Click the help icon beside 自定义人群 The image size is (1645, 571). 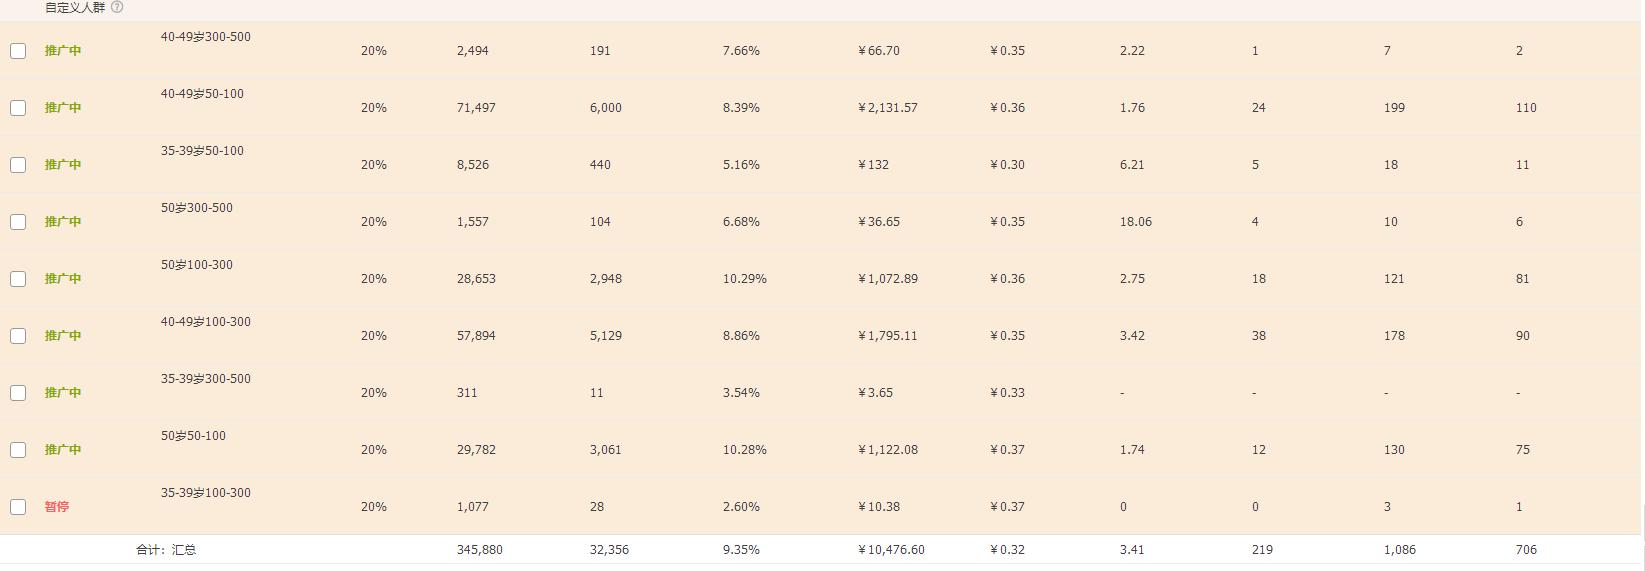(117, 7)
